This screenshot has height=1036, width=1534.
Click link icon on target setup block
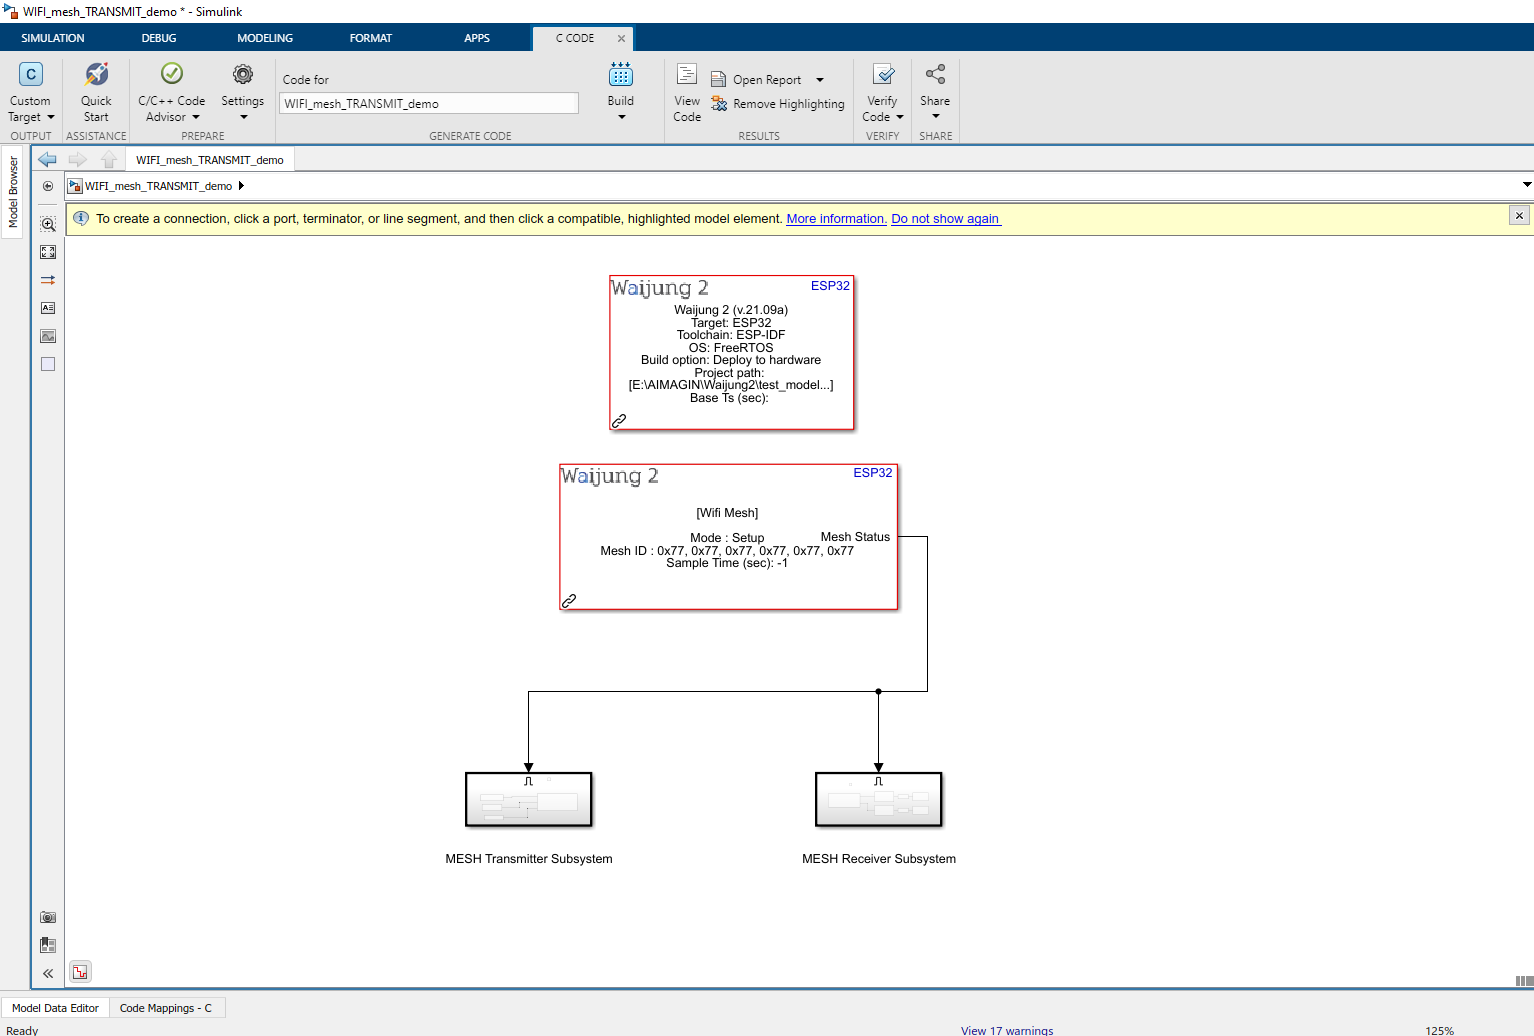(619, 421)
